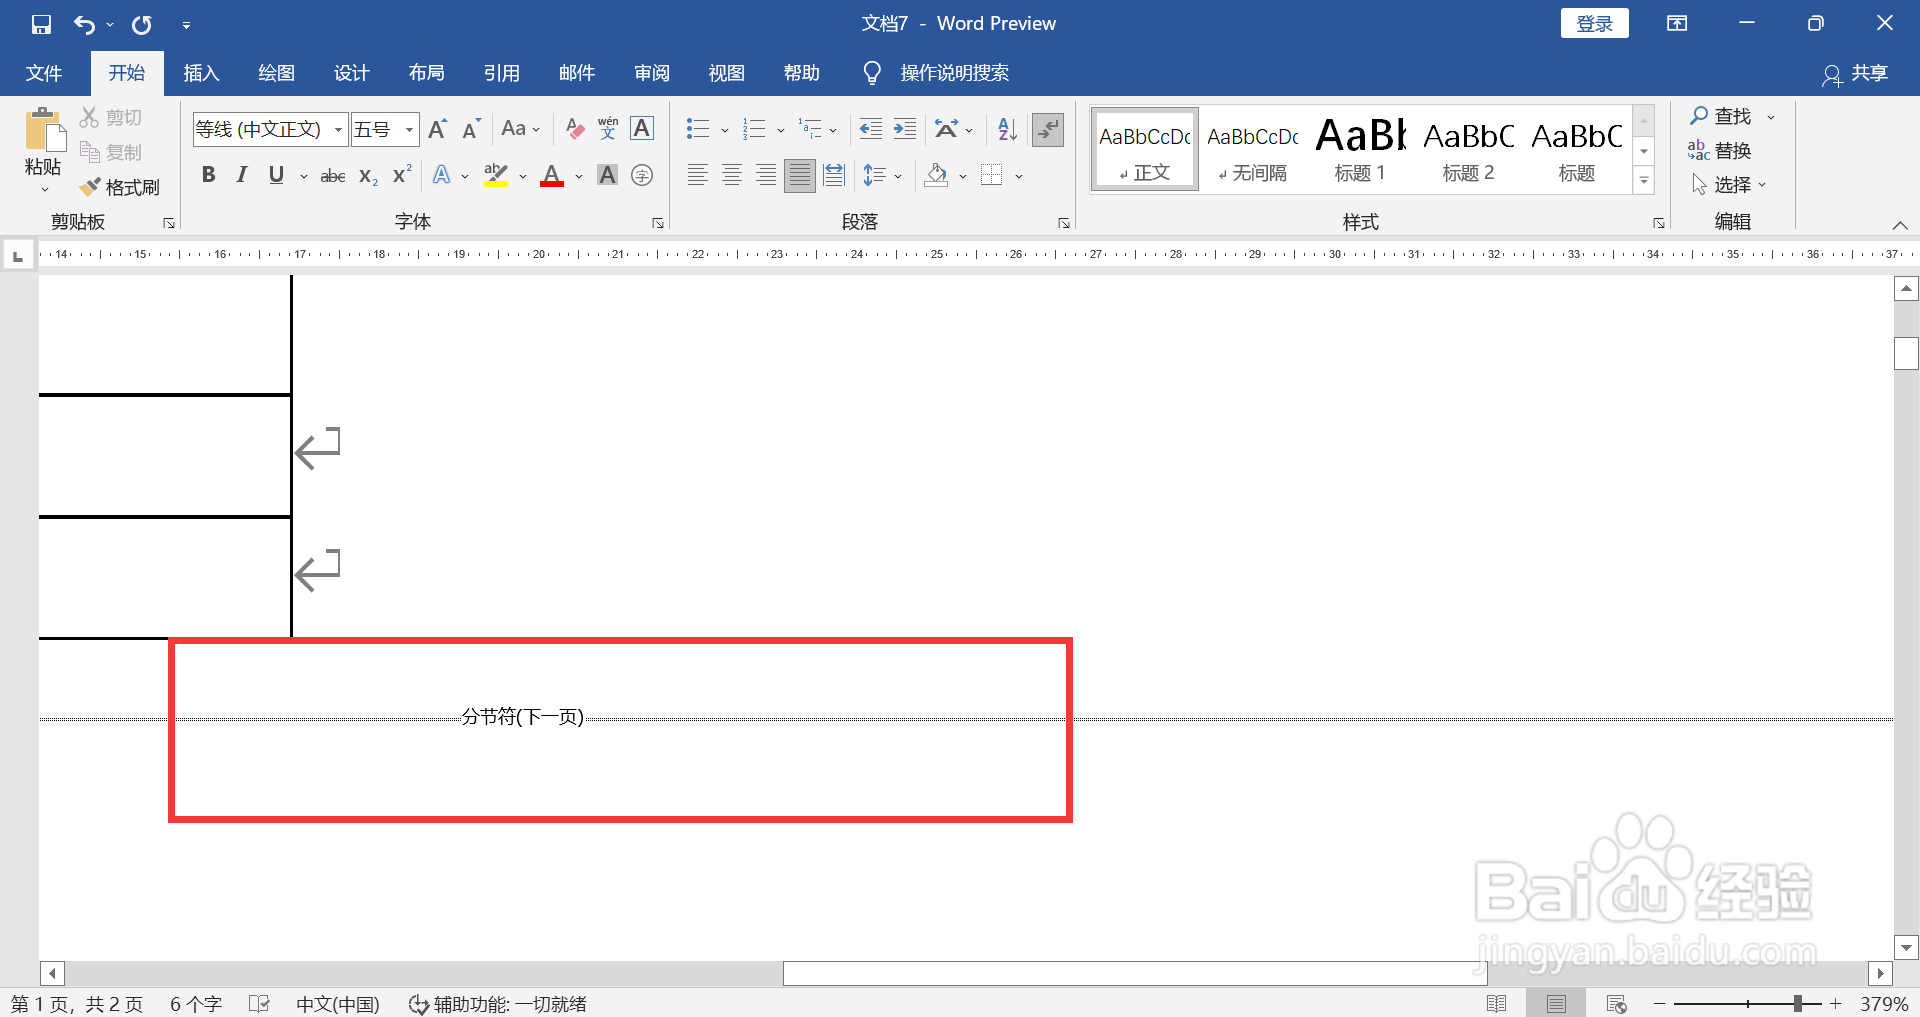The height and width of the screenshot is (1017, 1920).
Task: Expand the font color dropdown arrow
Action: point(579,177)
